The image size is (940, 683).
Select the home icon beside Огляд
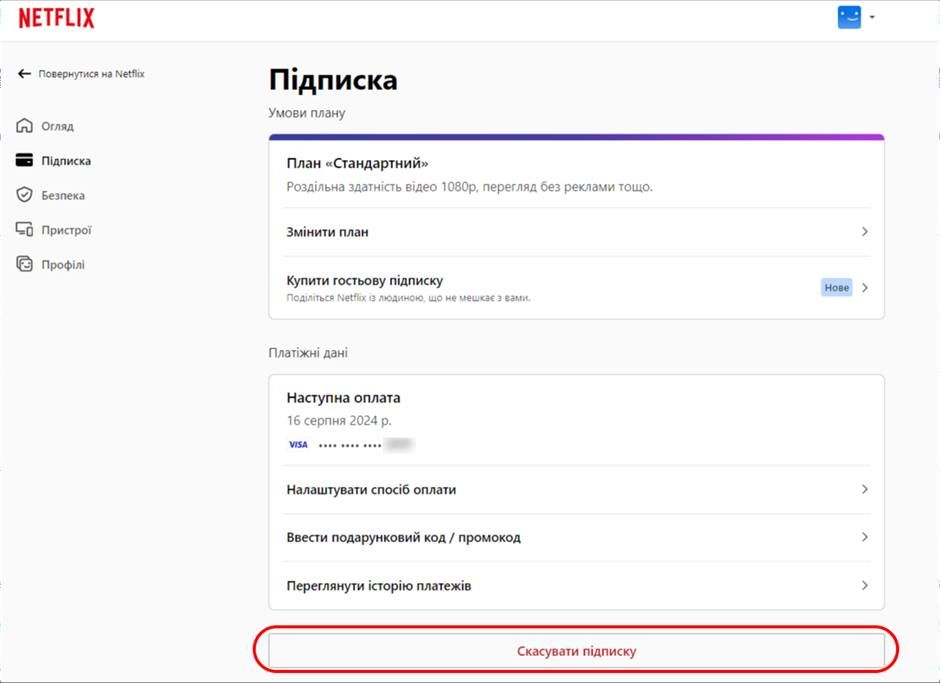[22, 125]
